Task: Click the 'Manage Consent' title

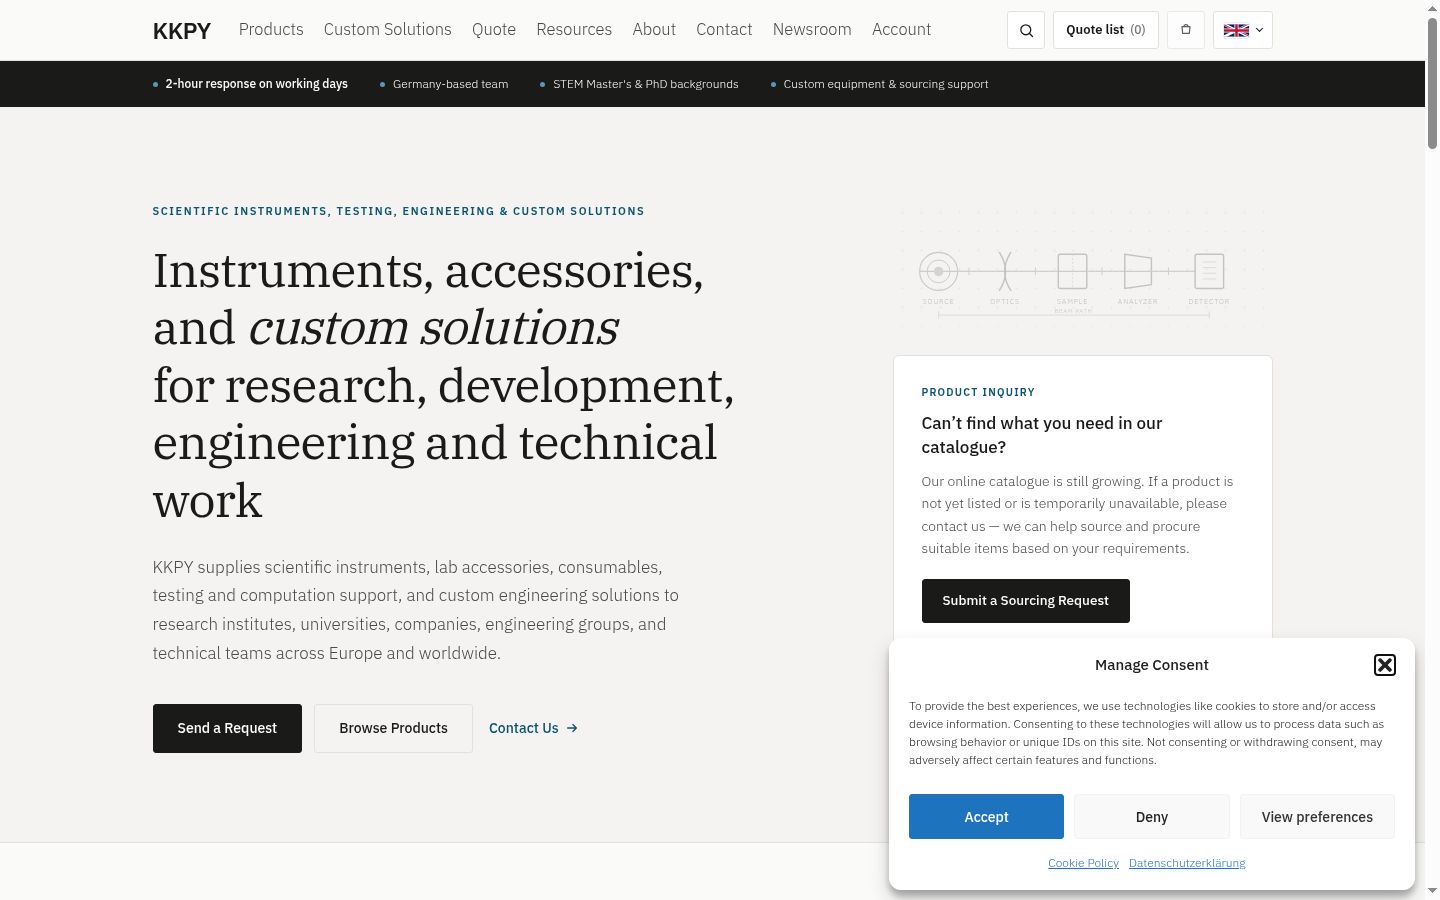Action: [1152, 665]
